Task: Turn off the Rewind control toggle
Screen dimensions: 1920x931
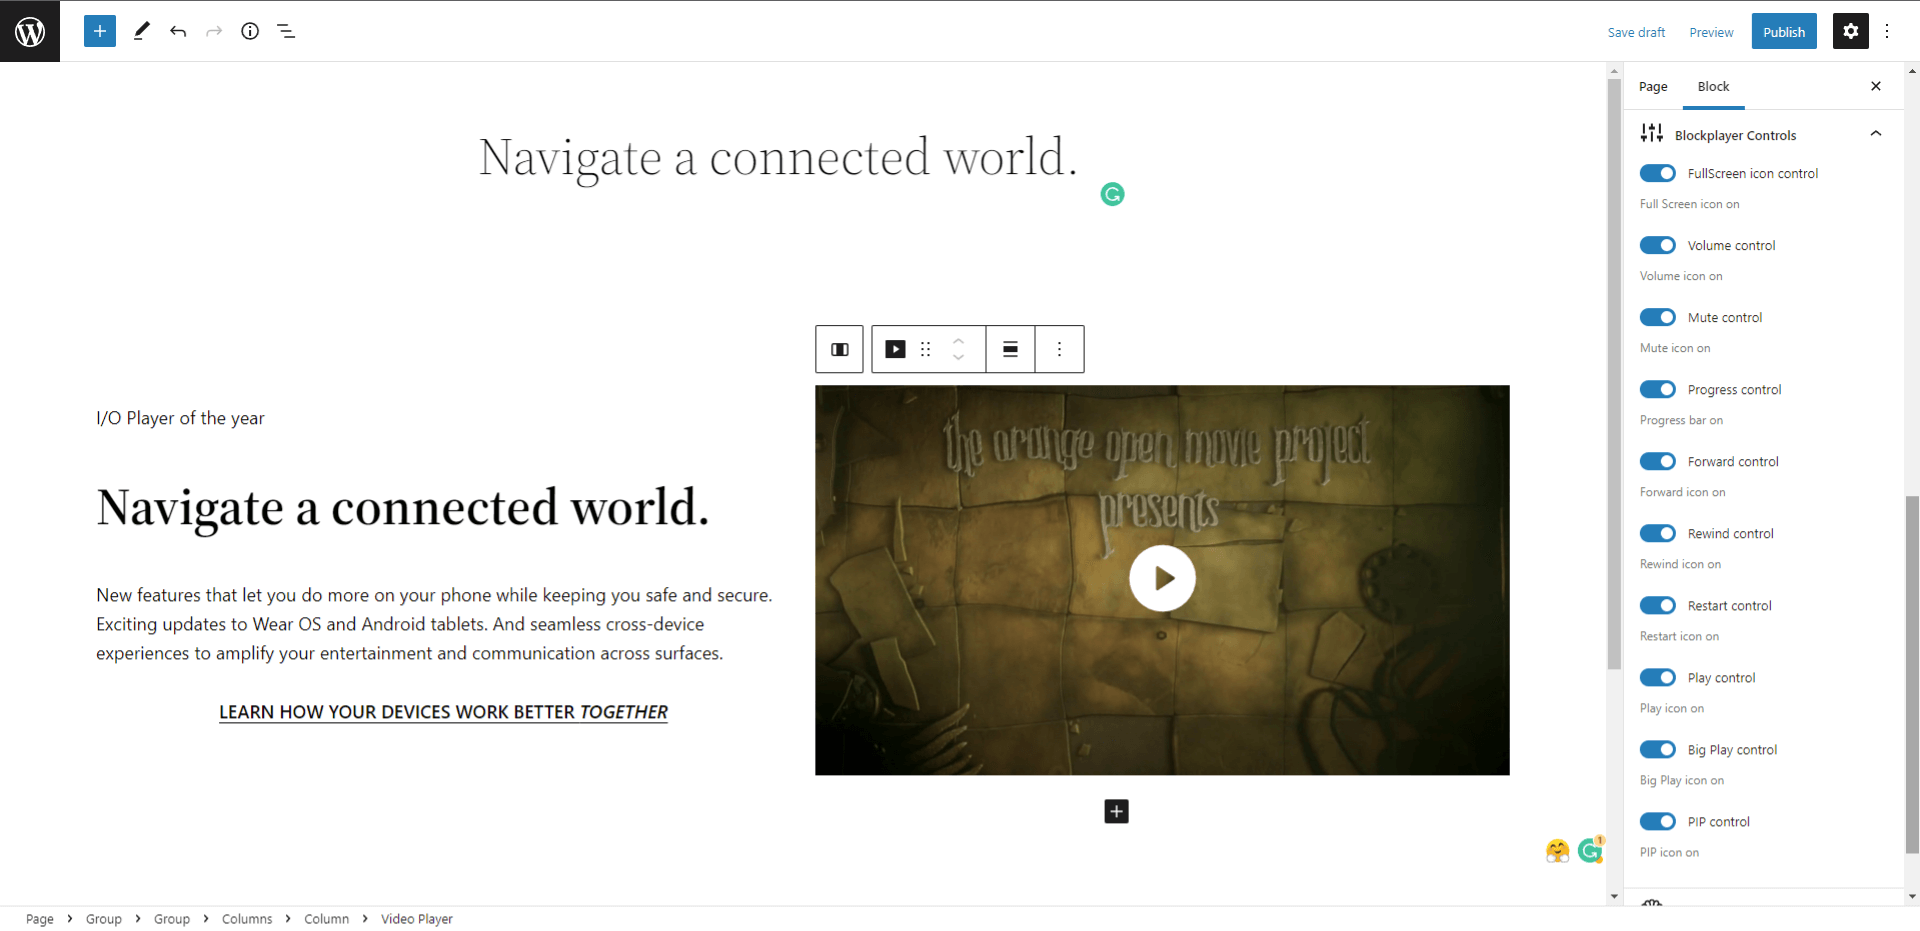Action: pyautogui.click(x=1658, y=533)
